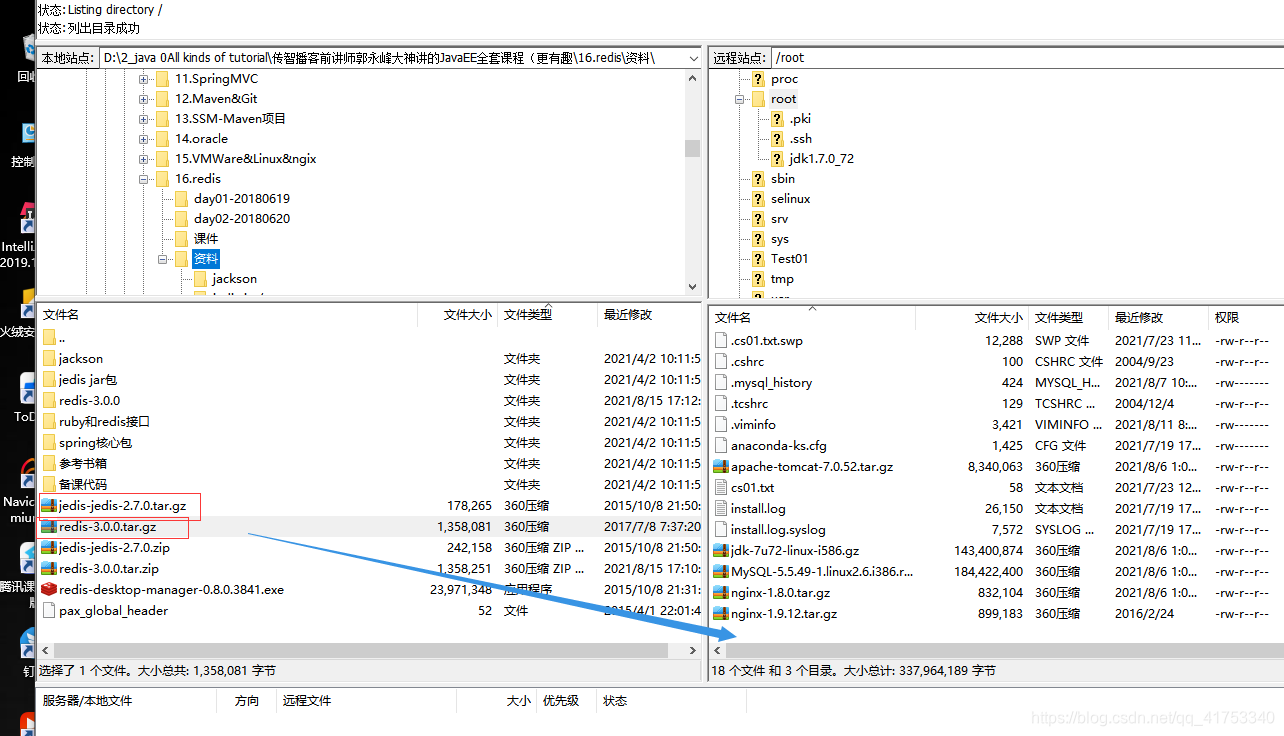Go to parent directory '..' entry
This screenshot has width=1284, height=736.
coord(61,338)
